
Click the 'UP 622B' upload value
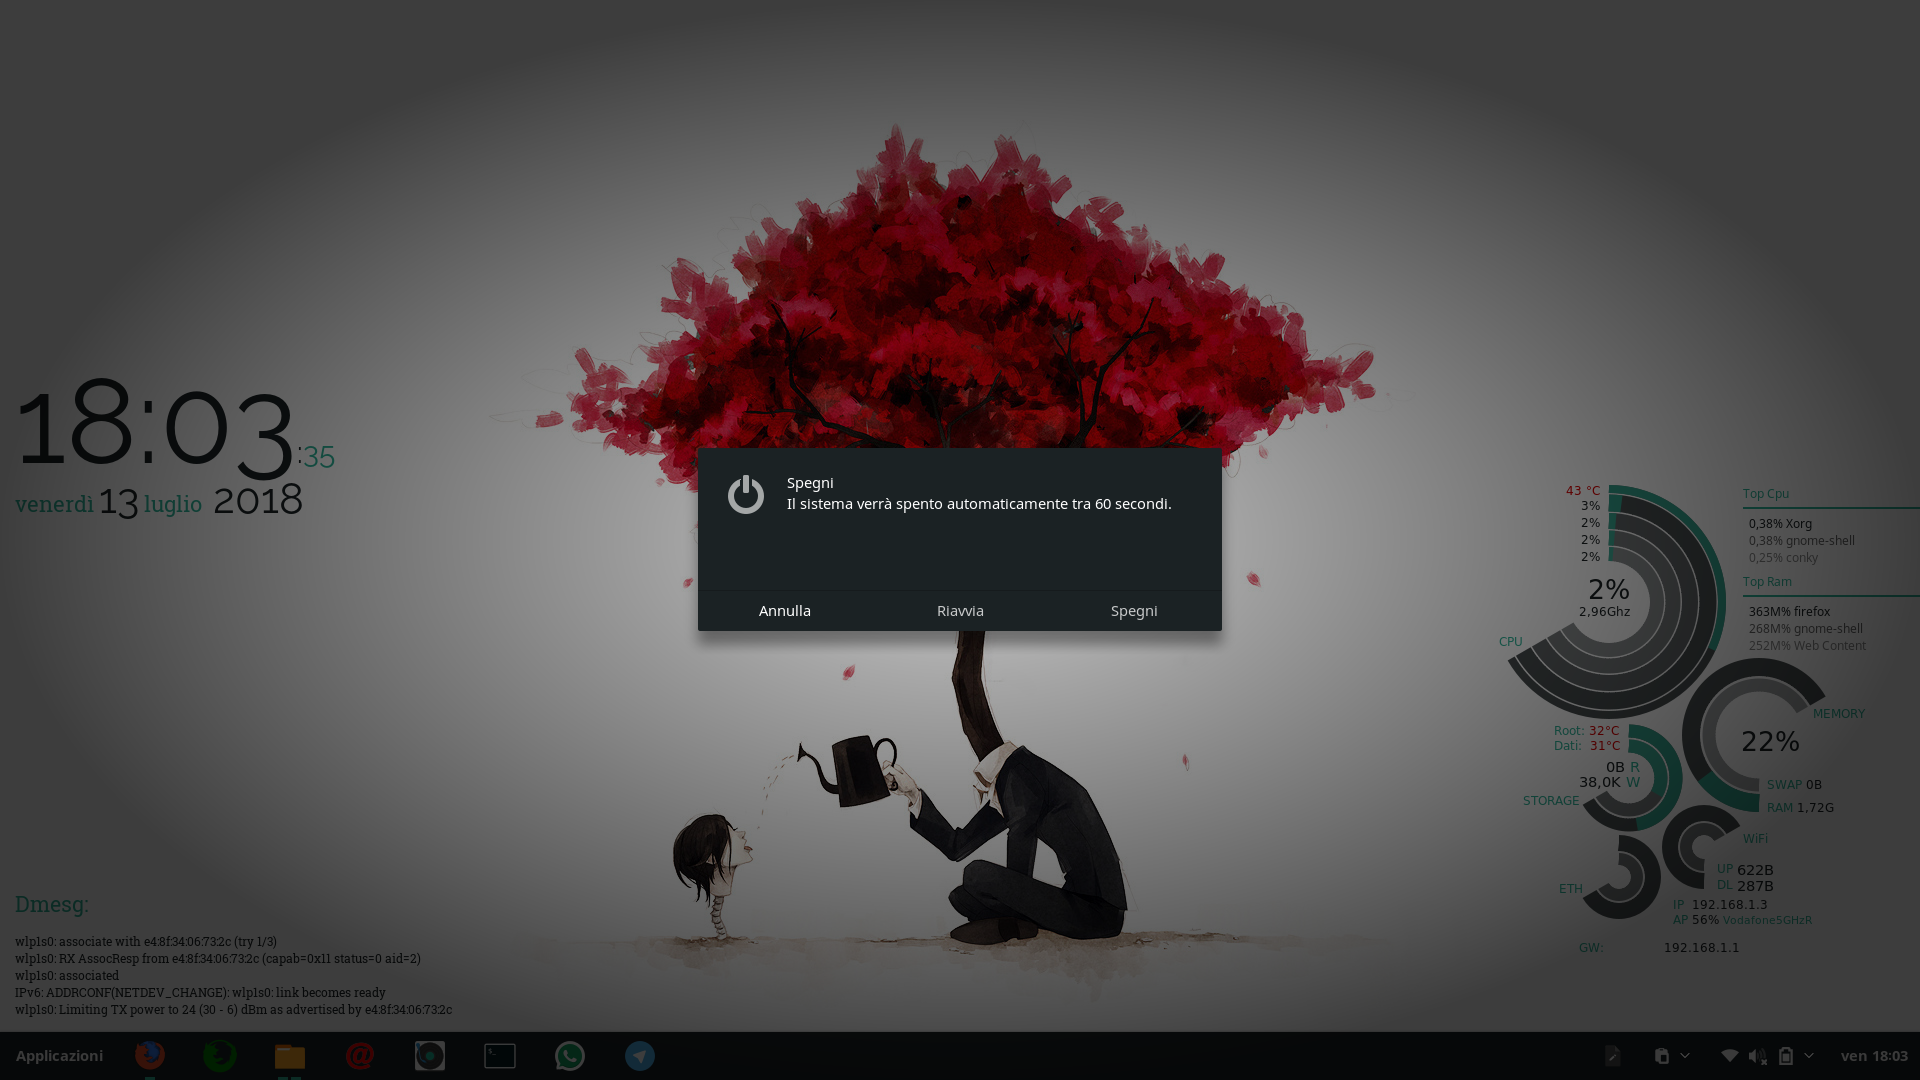[x=1745, y=870]
